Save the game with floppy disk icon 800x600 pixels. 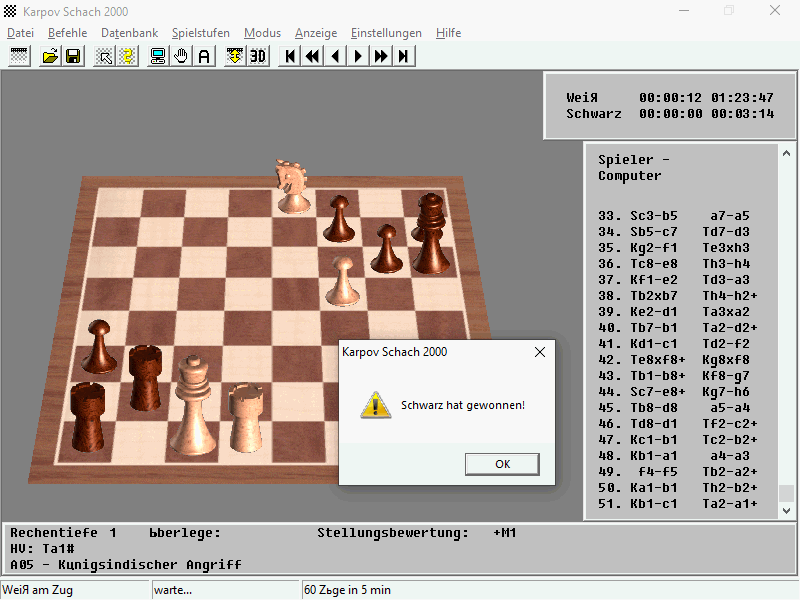coord(73,56)
